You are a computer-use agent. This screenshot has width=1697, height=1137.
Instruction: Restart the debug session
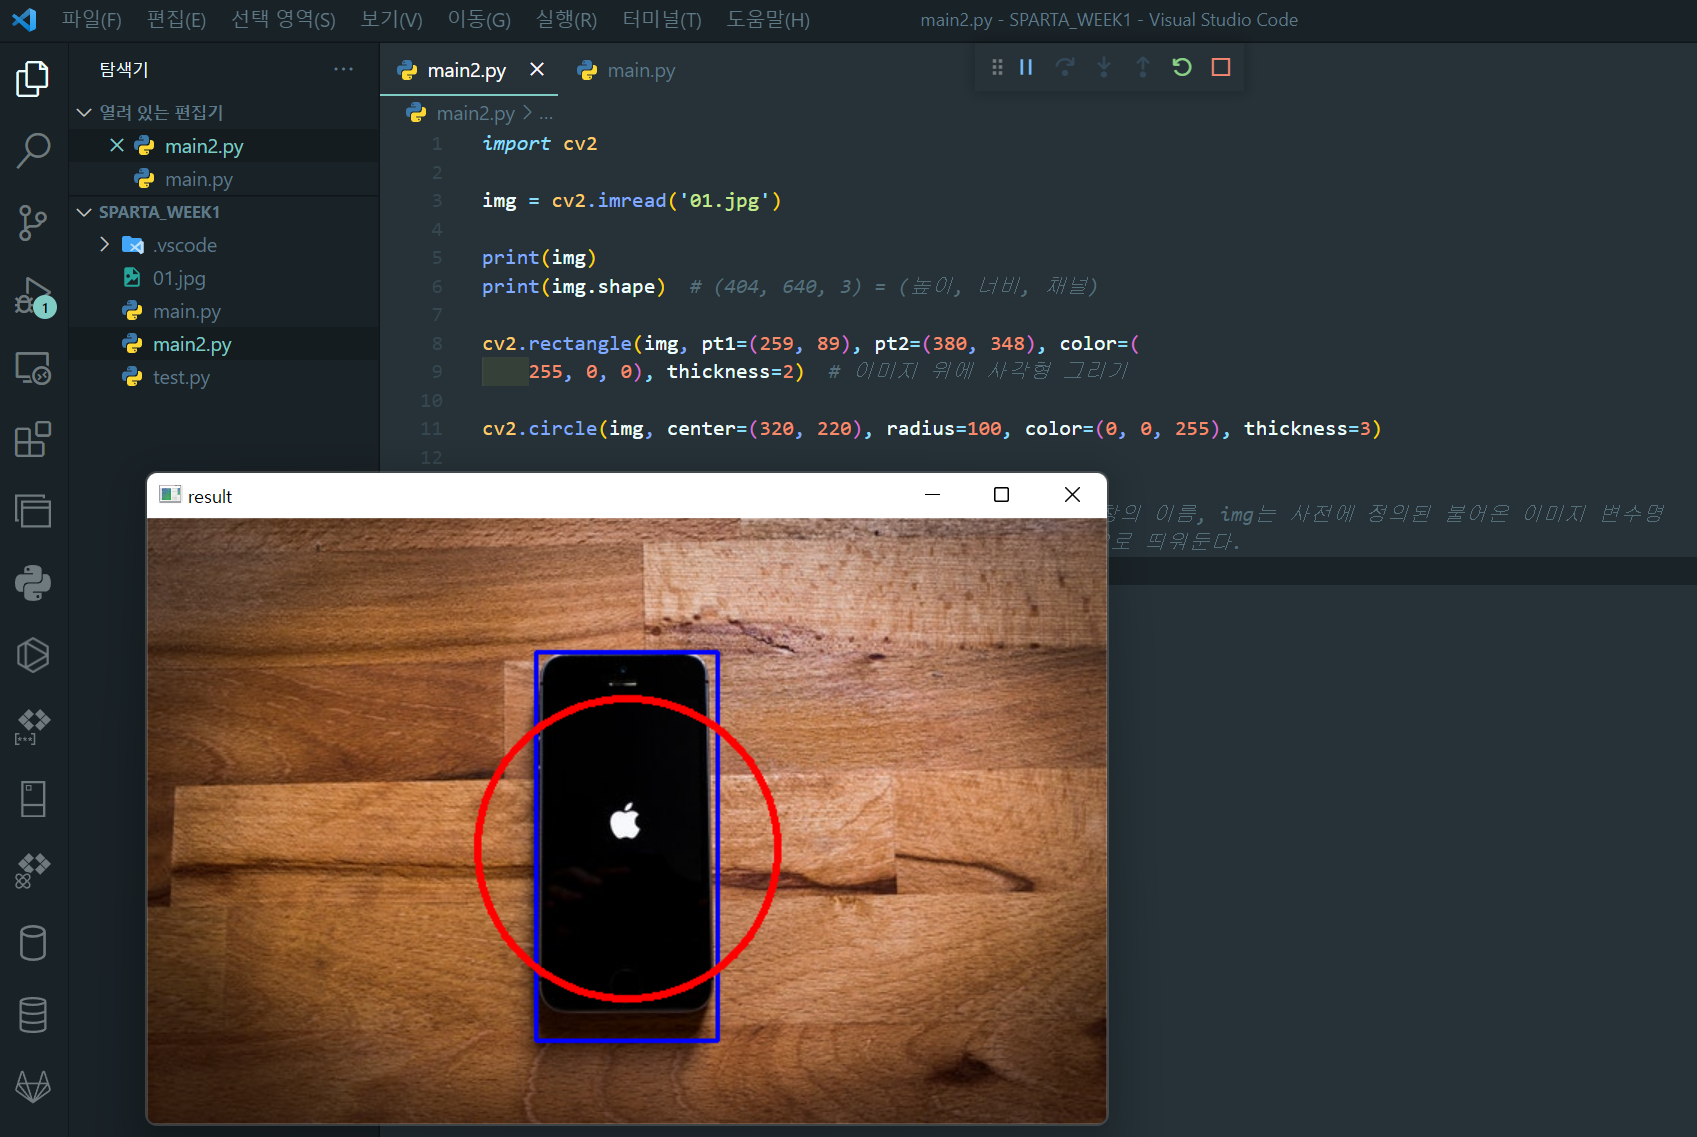[x=1182, y=67]
